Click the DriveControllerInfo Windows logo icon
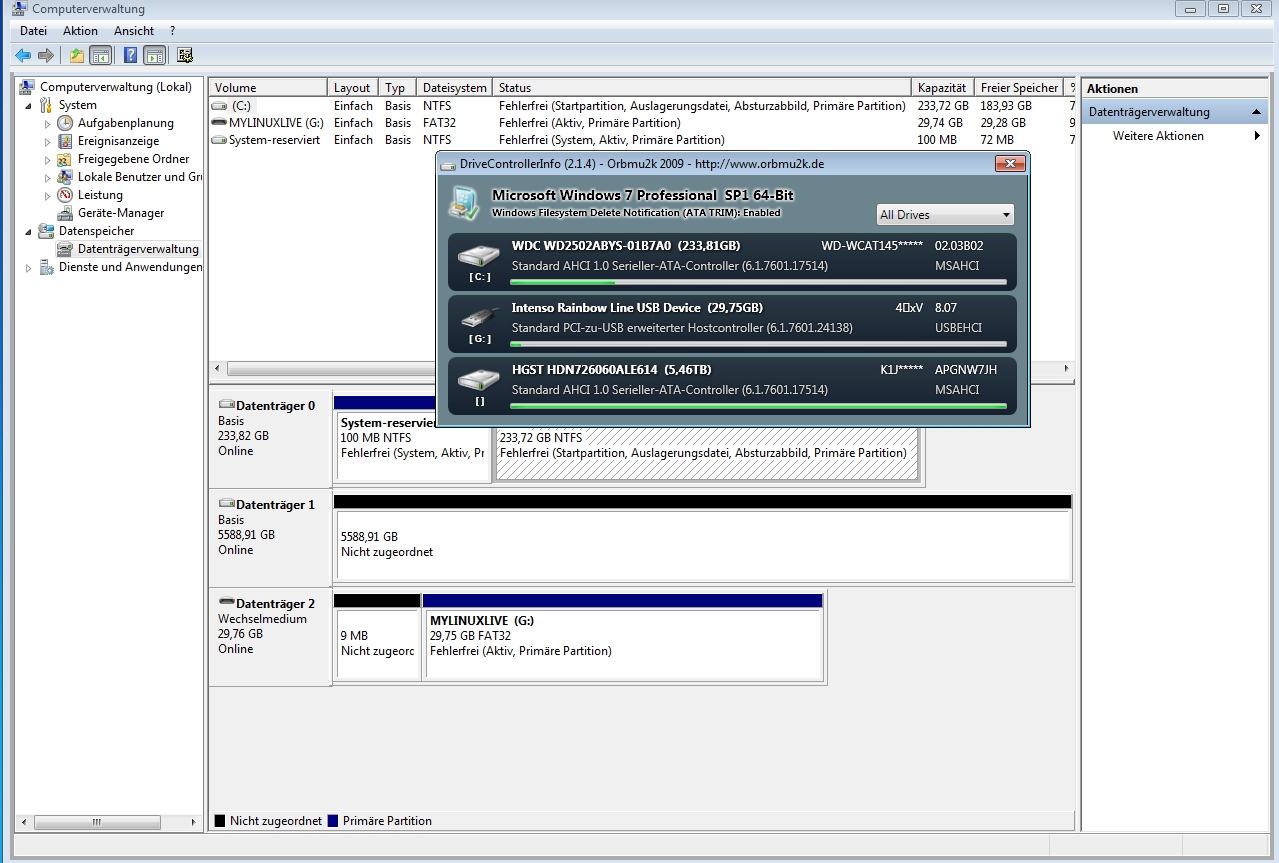Image resolution: width=1279 pixels, height=863 pixels. click(x=465, y=202)
